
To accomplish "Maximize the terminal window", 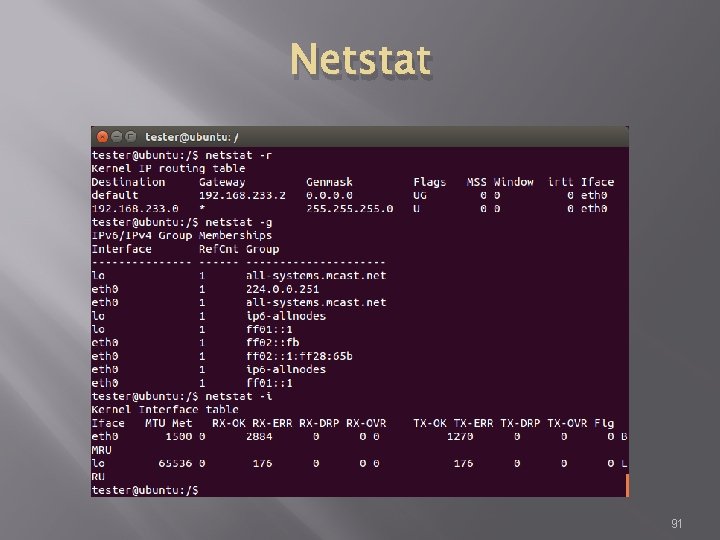I will click(131, 137).
